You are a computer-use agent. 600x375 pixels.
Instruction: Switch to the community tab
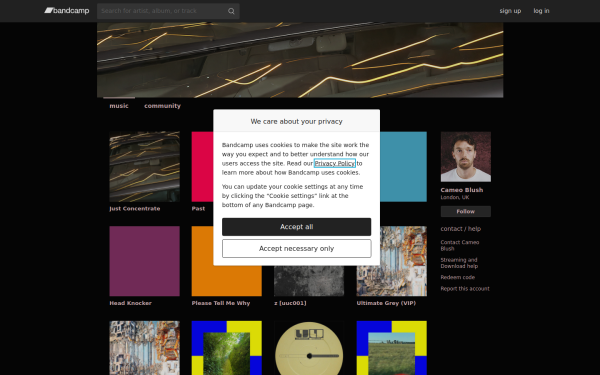pyautogui.click(x=162, y=106)
